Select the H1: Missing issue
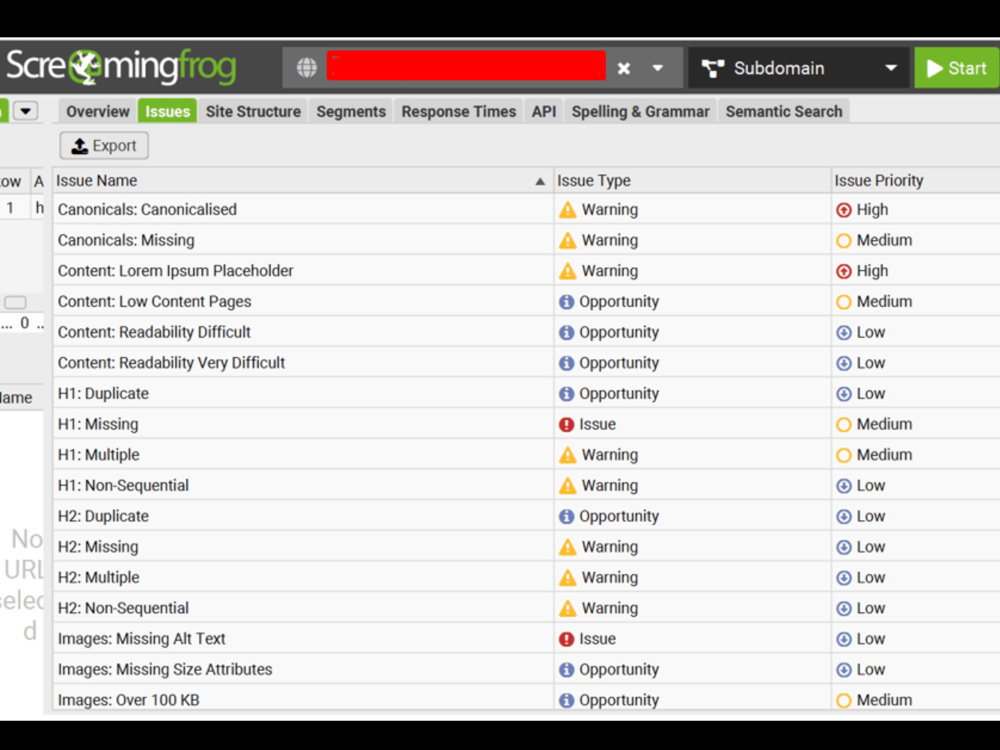Viewport: 1000px width, 750px height. (526, 423)
